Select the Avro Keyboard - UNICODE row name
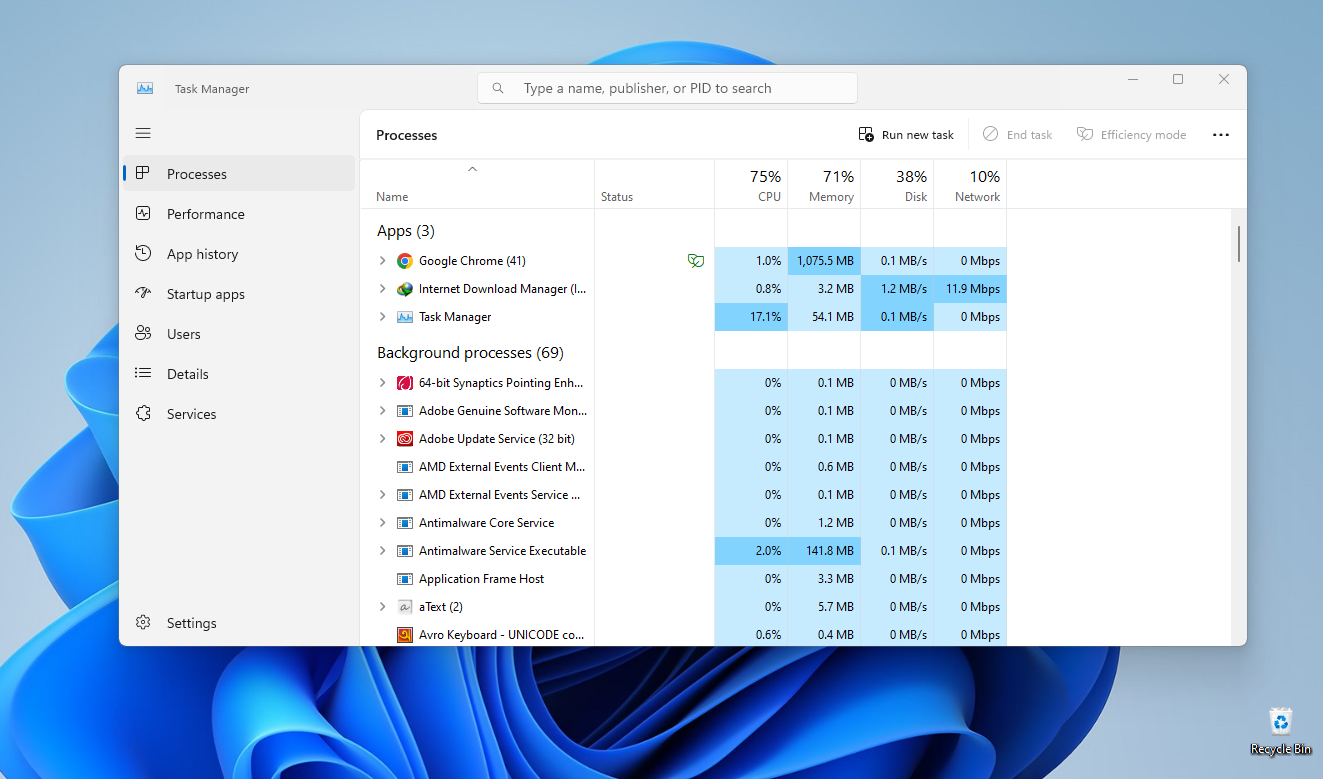Screen dimensions: 1323x779 pos(501,635)
